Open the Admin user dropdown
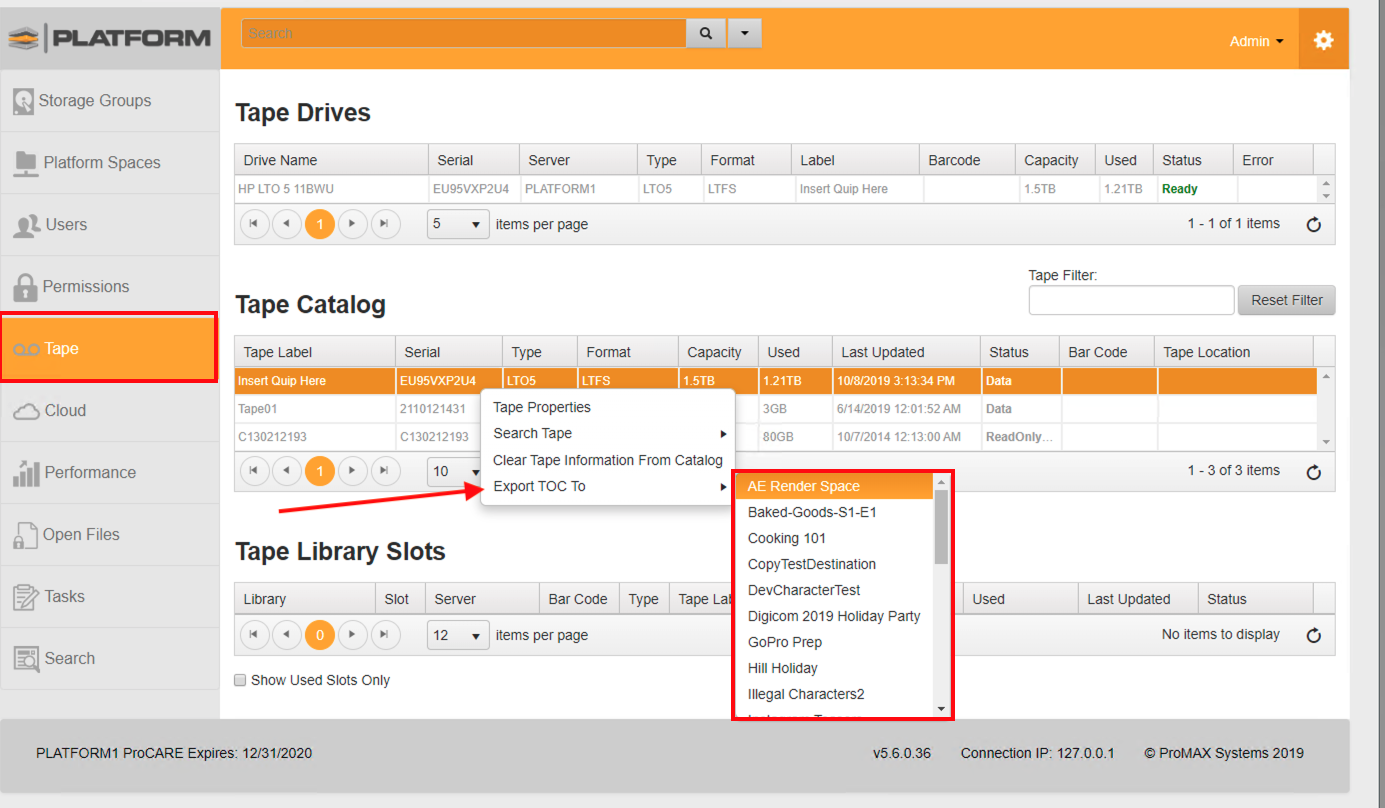This screenshot has width=1385, height=808. pos(1256,41)
